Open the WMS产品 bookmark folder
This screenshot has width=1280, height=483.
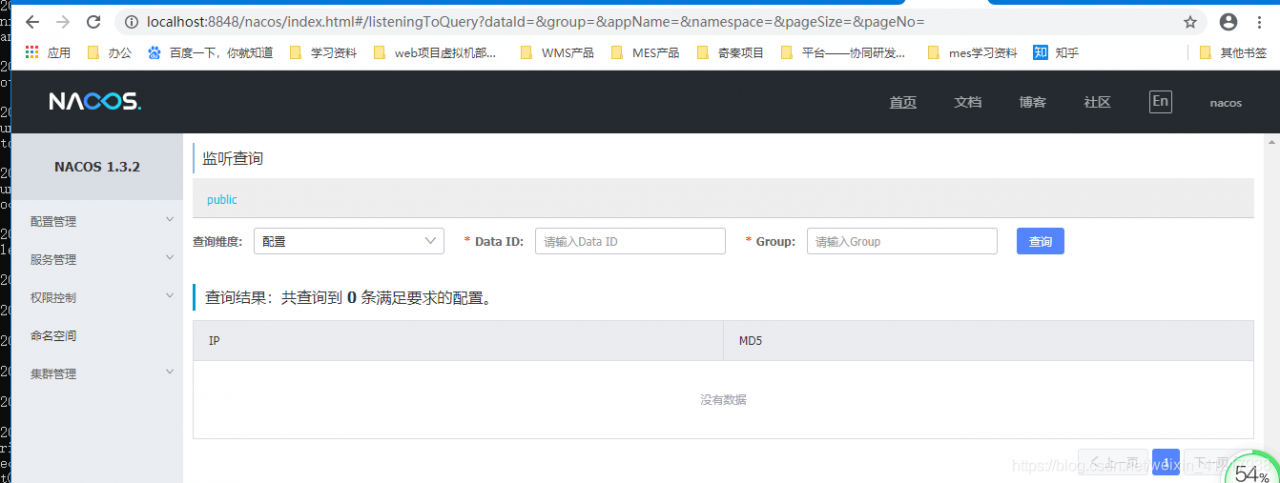pos(557,53)
